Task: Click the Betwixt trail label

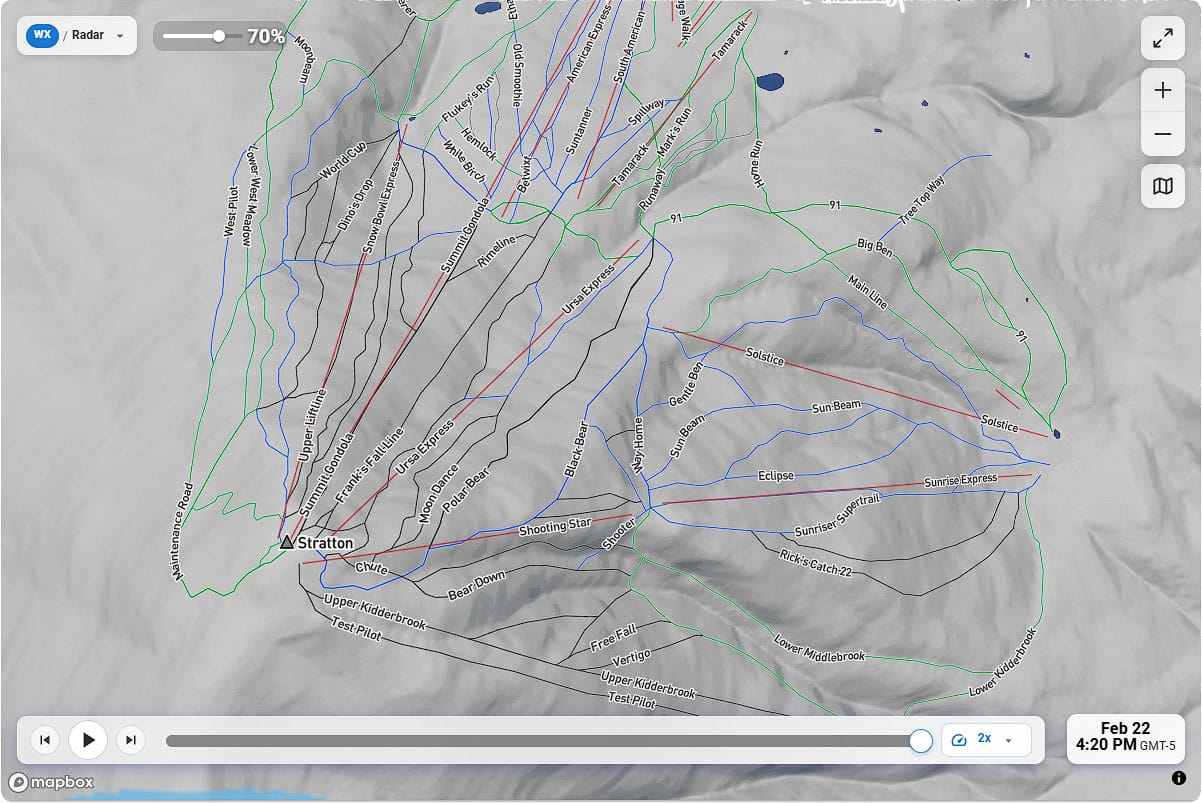Action: coord(523,173)
